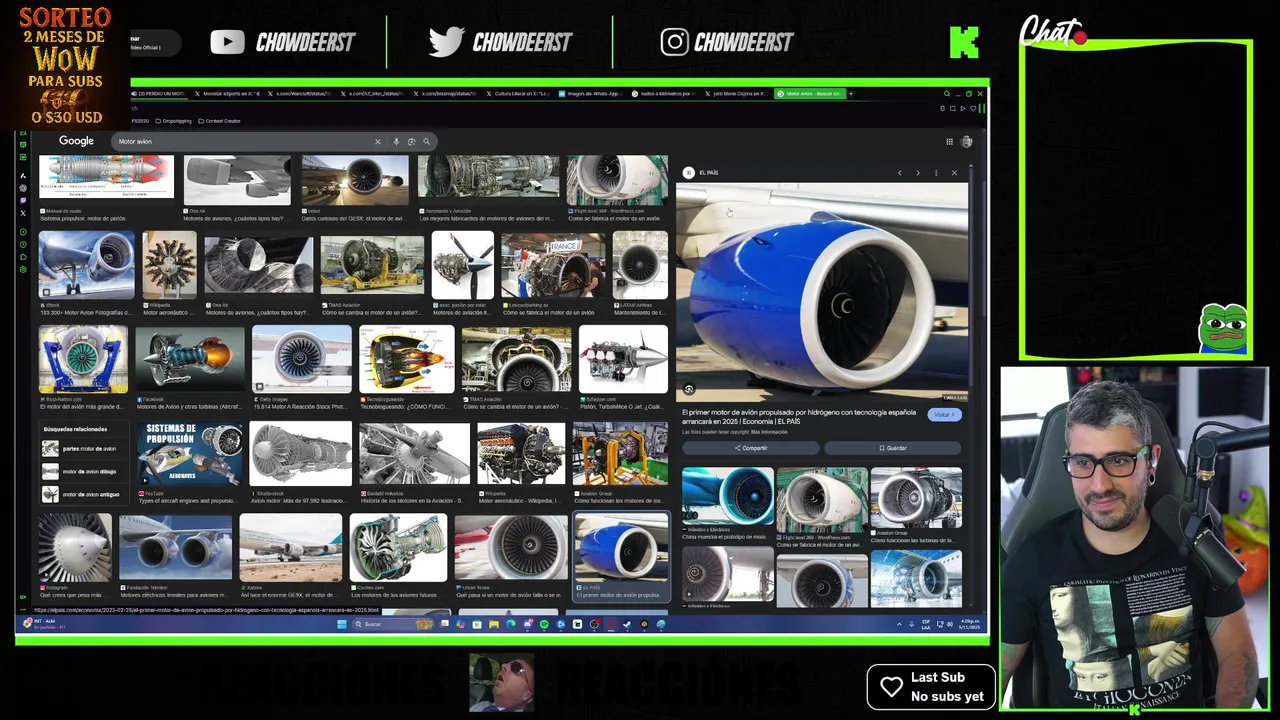Go to previous image in preview panel
This screenshot has width=1280, height=720.
click(899, 173)
